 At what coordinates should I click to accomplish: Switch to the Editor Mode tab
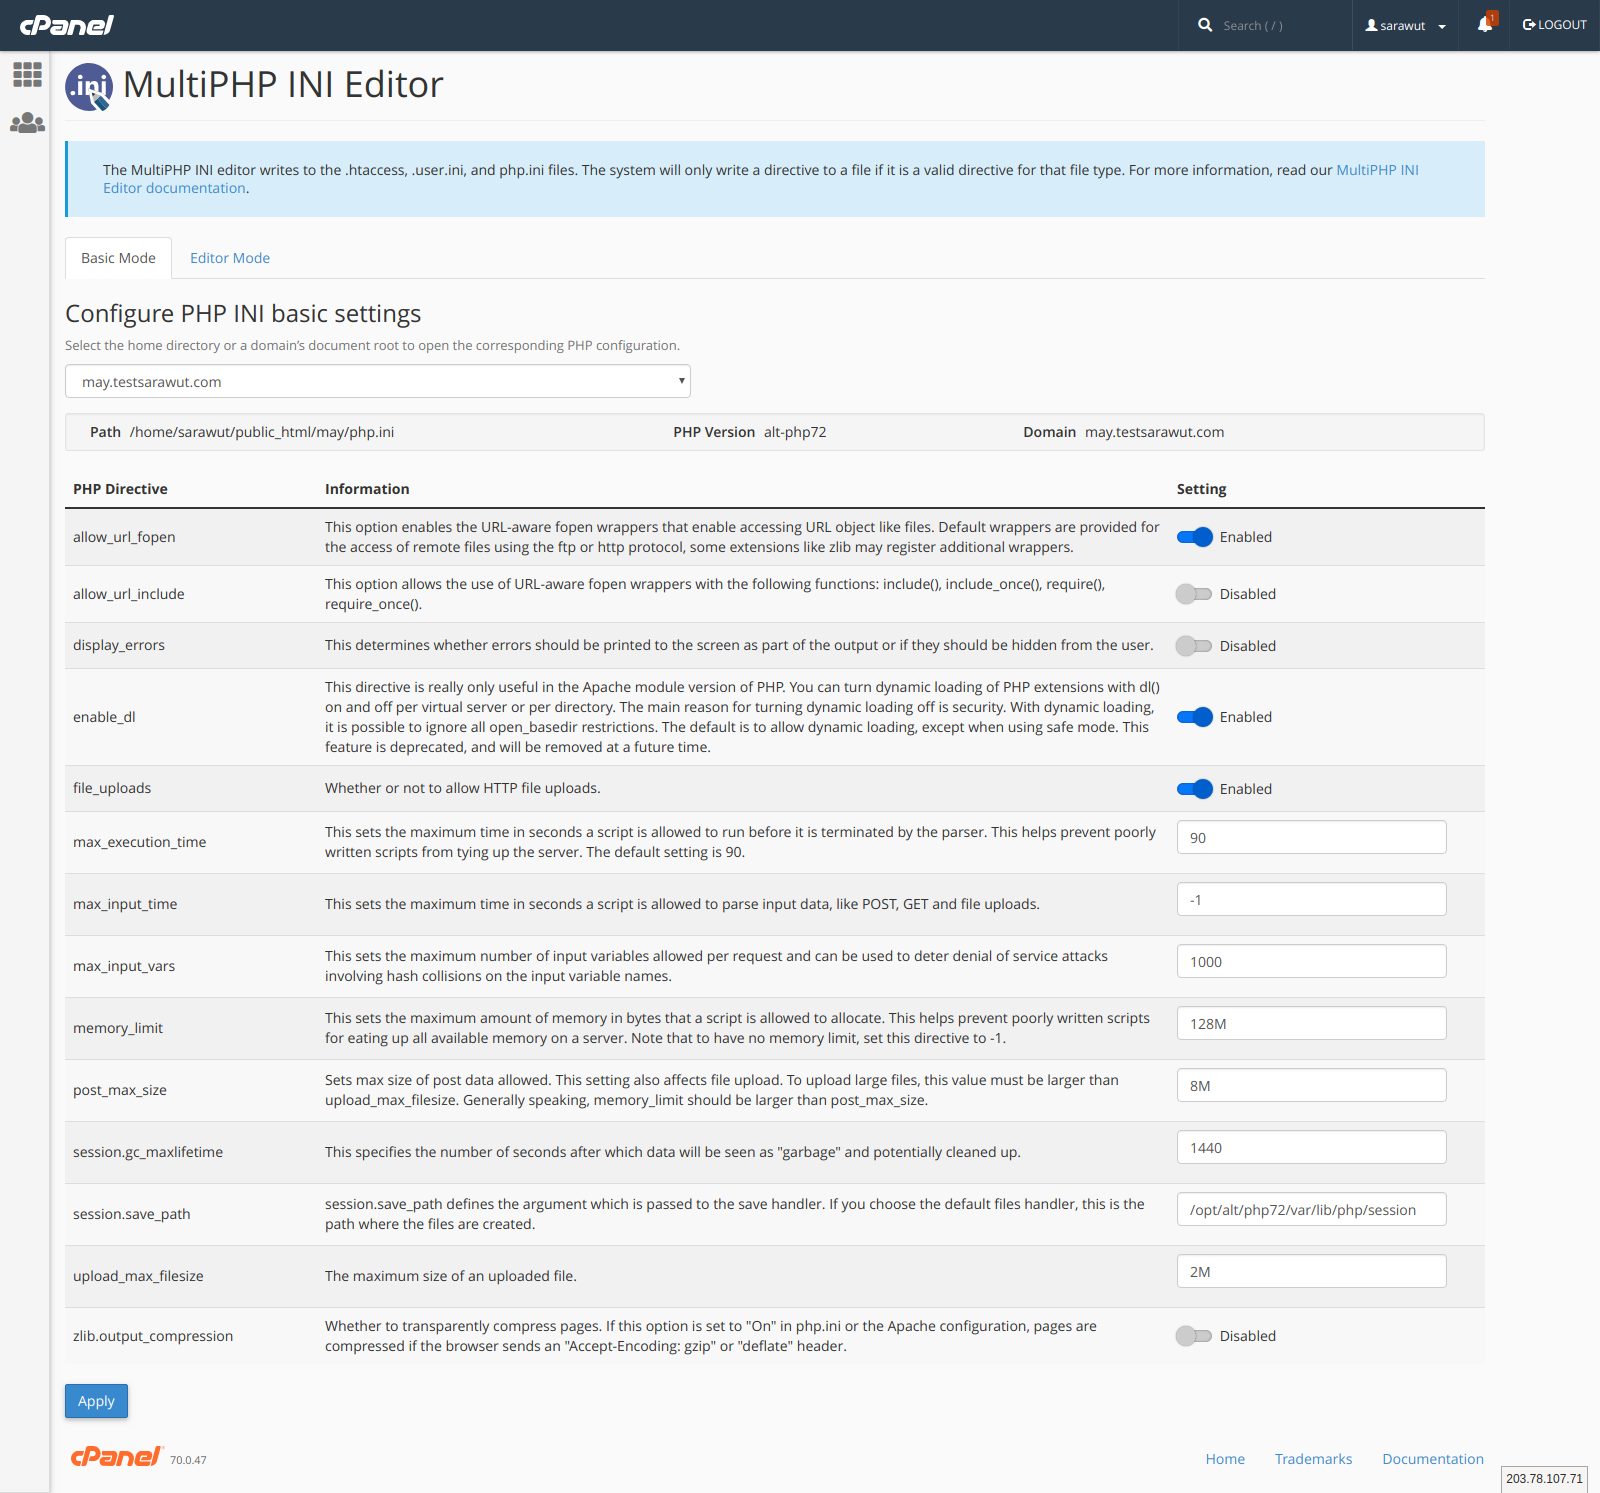229,257
